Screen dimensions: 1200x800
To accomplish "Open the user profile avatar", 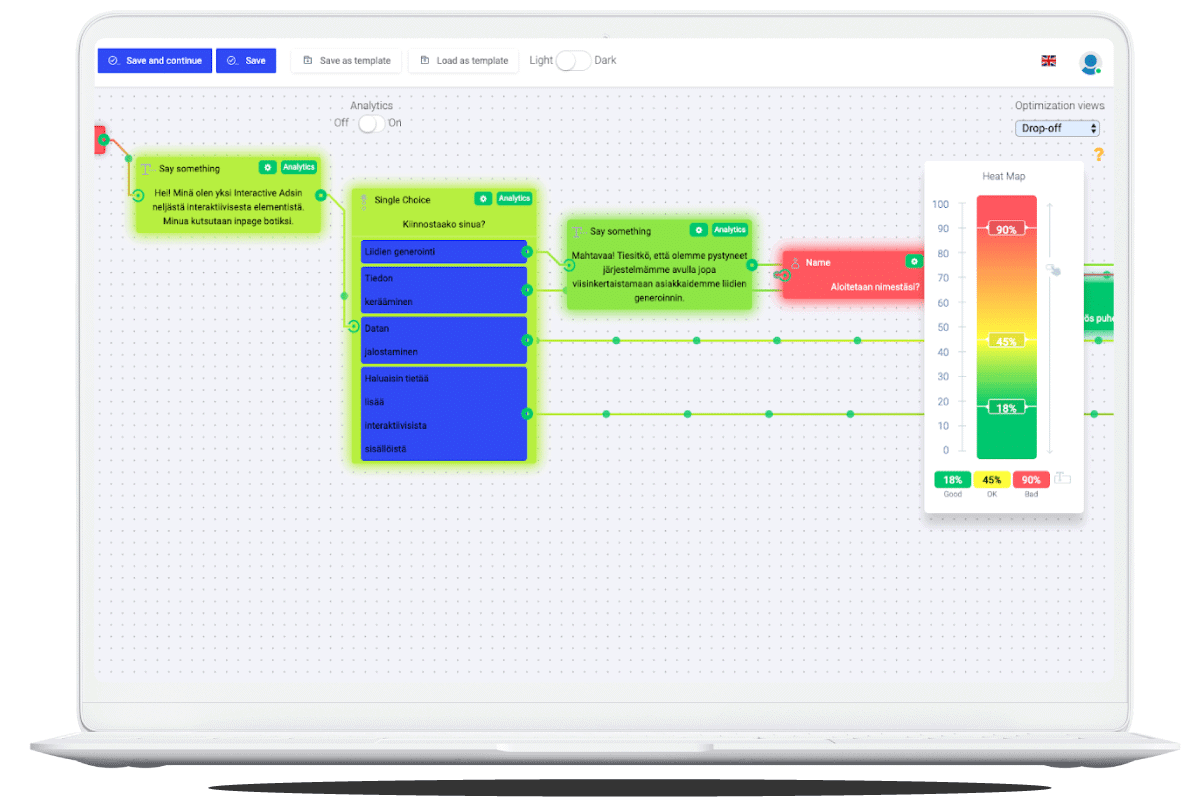I will point(1090,62).
